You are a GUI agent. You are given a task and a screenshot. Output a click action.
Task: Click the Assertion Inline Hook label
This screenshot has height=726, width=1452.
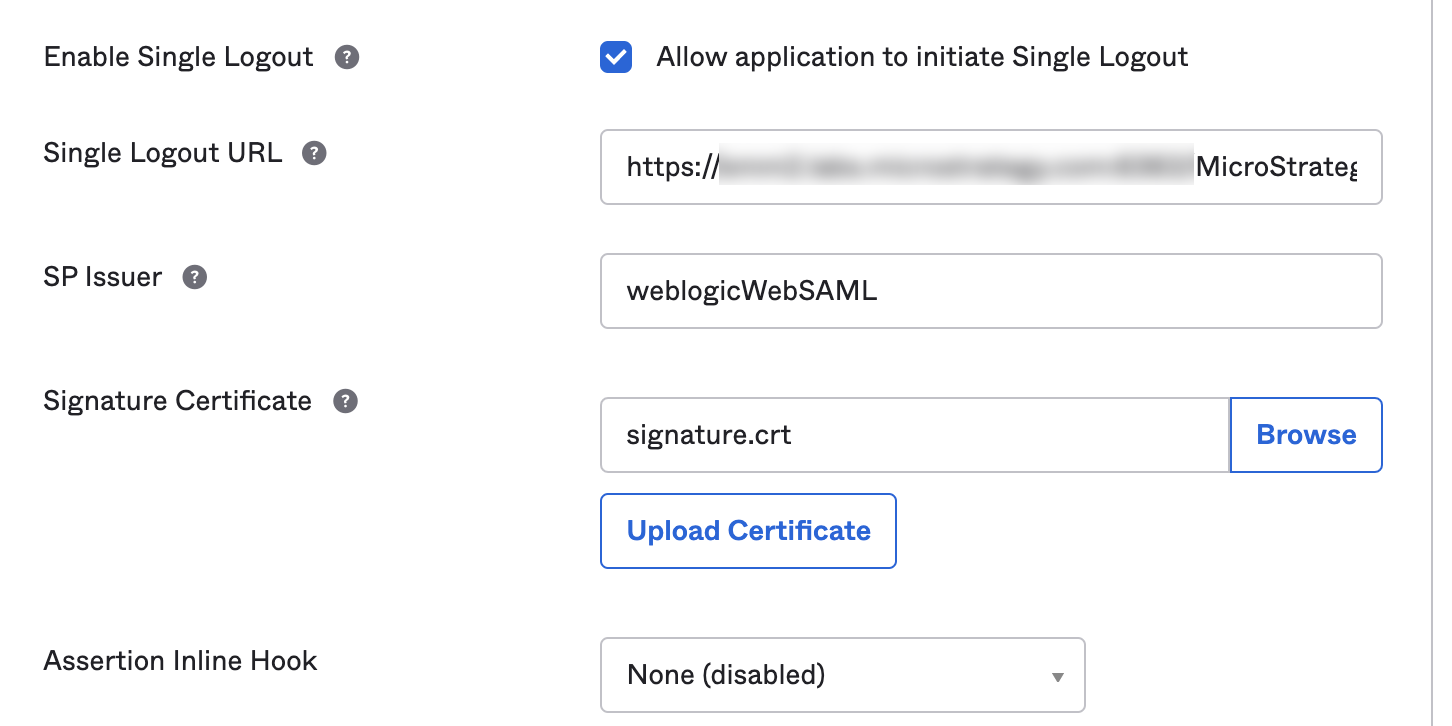(x=180, y=660)
